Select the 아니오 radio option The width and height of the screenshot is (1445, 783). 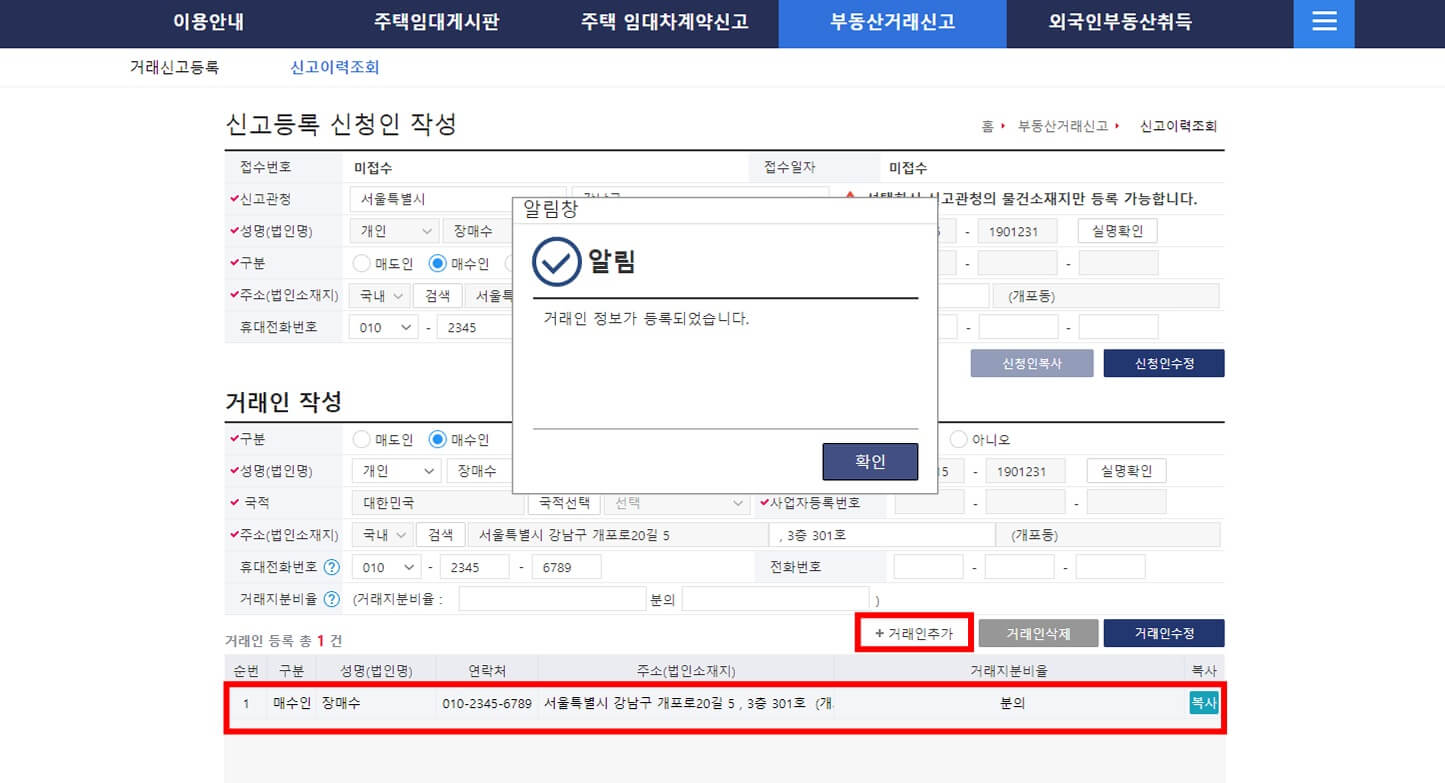[960, 438]
